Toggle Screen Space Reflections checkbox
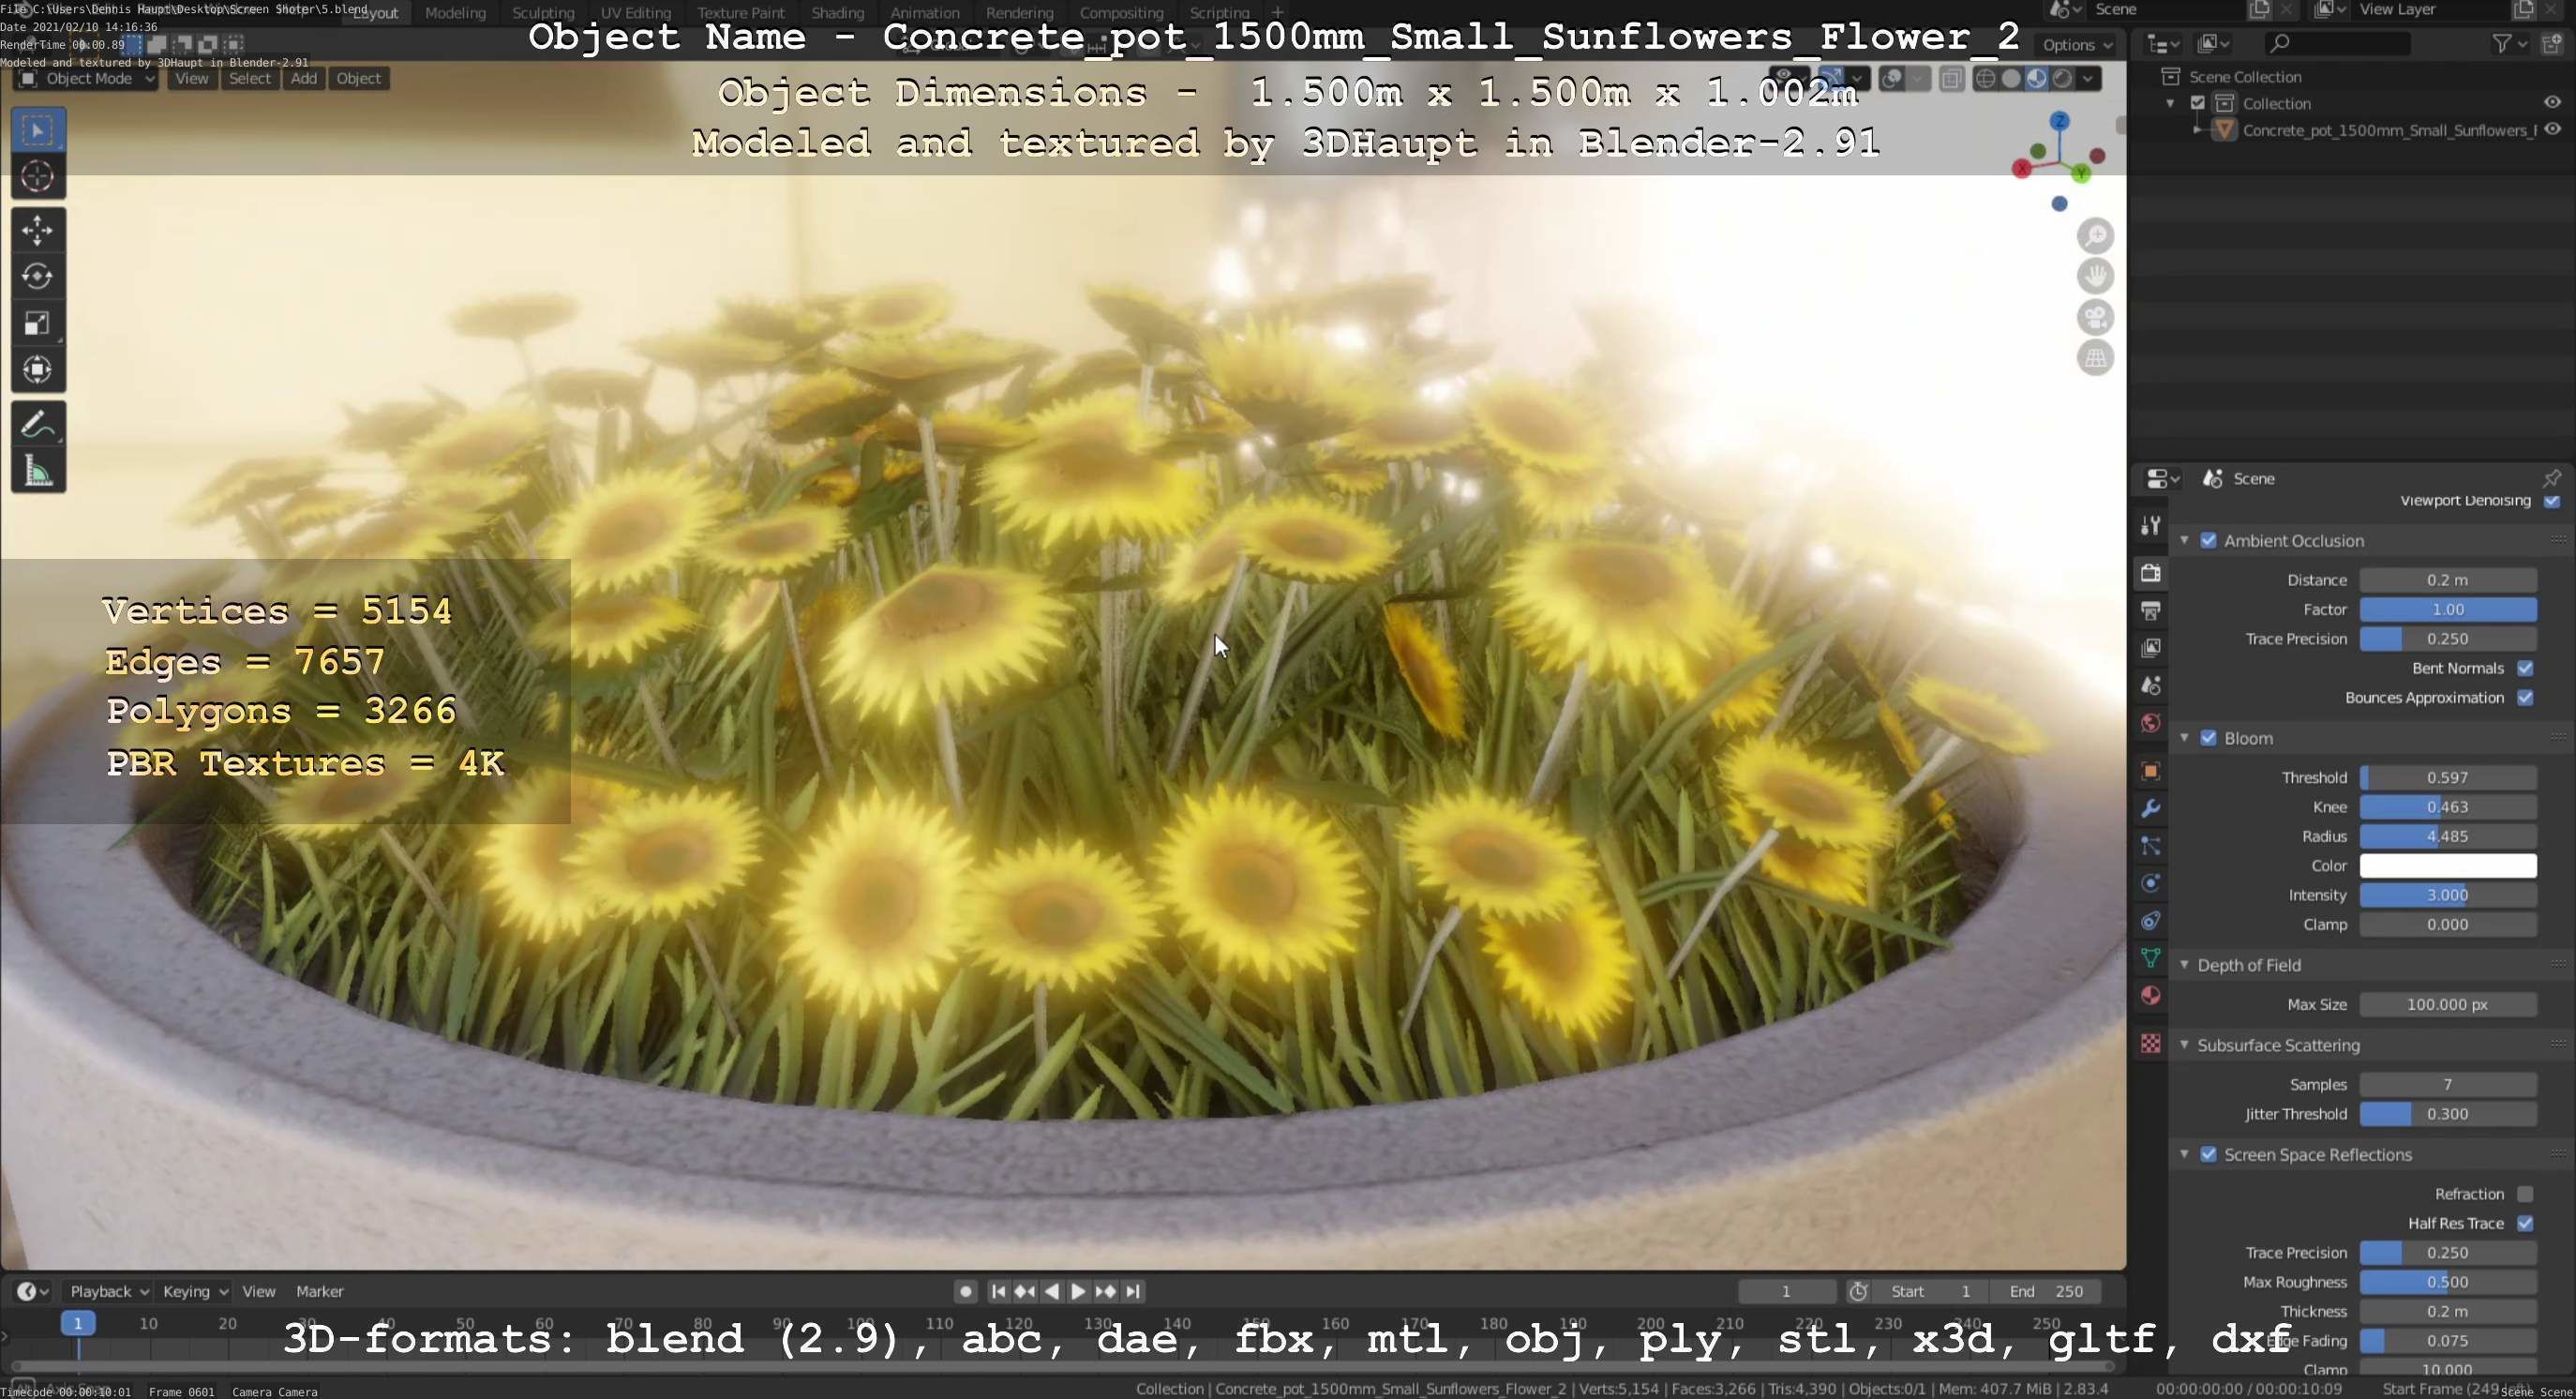 (x=2209, y=1155)
